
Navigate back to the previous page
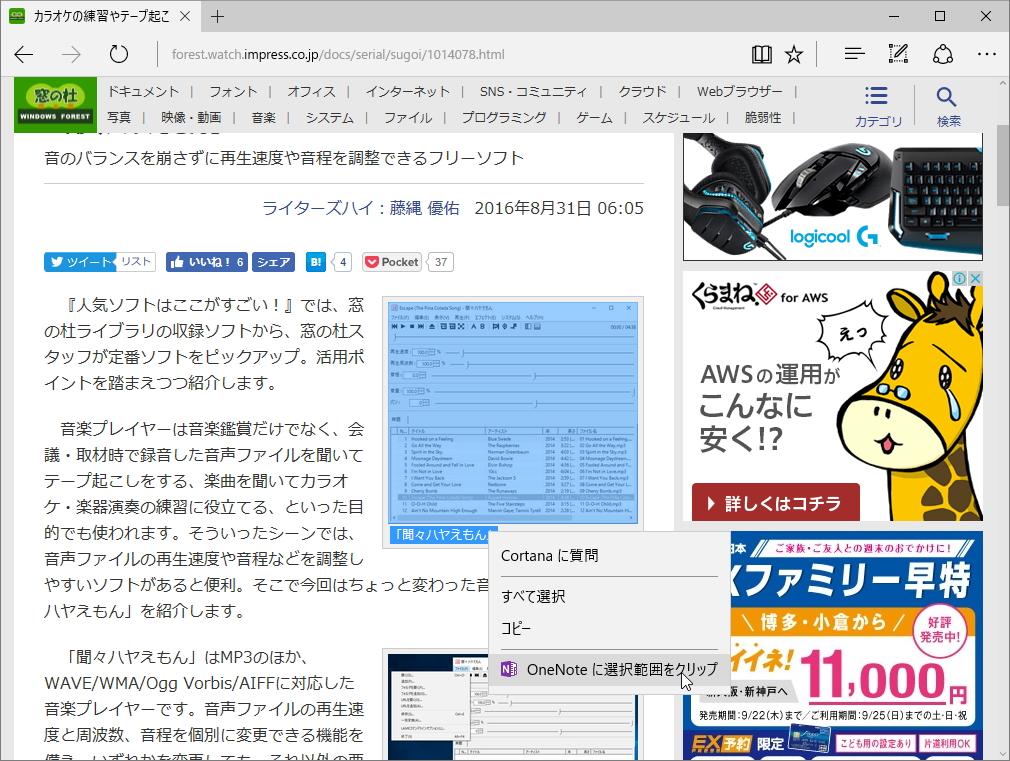click(24, 55)
